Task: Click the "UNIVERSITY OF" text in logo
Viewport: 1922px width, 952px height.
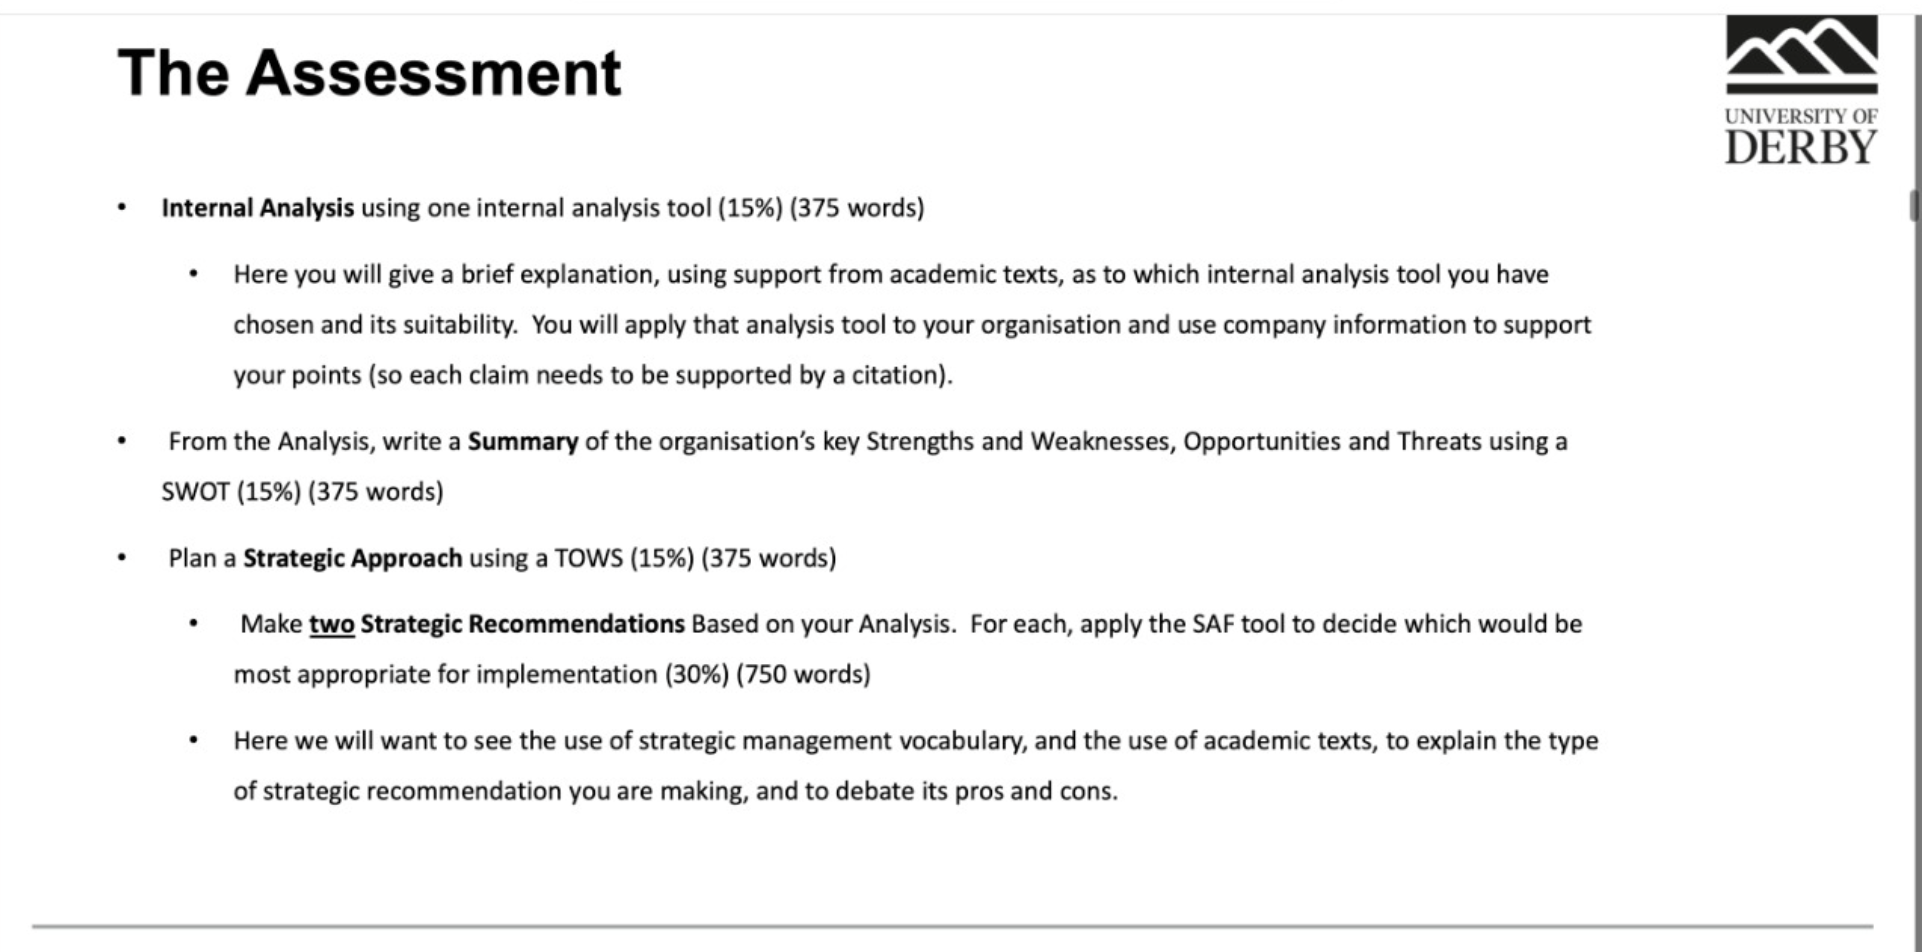Action: (x=1801, y=116)
